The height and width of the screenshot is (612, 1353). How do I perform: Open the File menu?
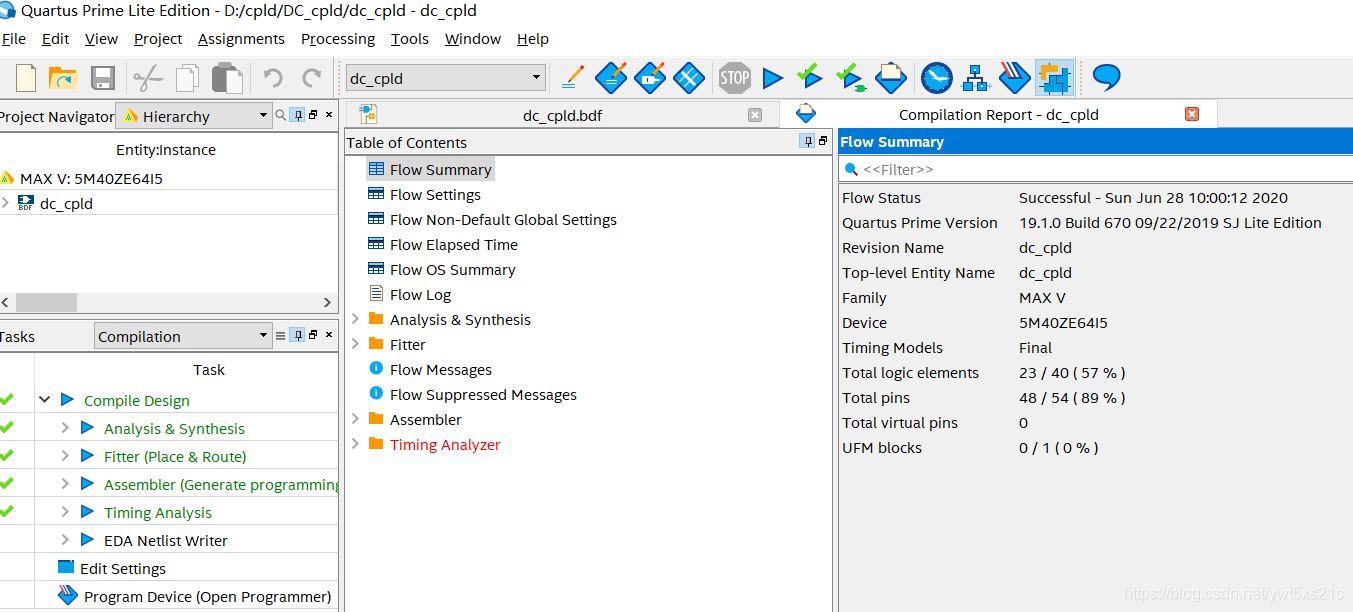[x=14, y=38]
